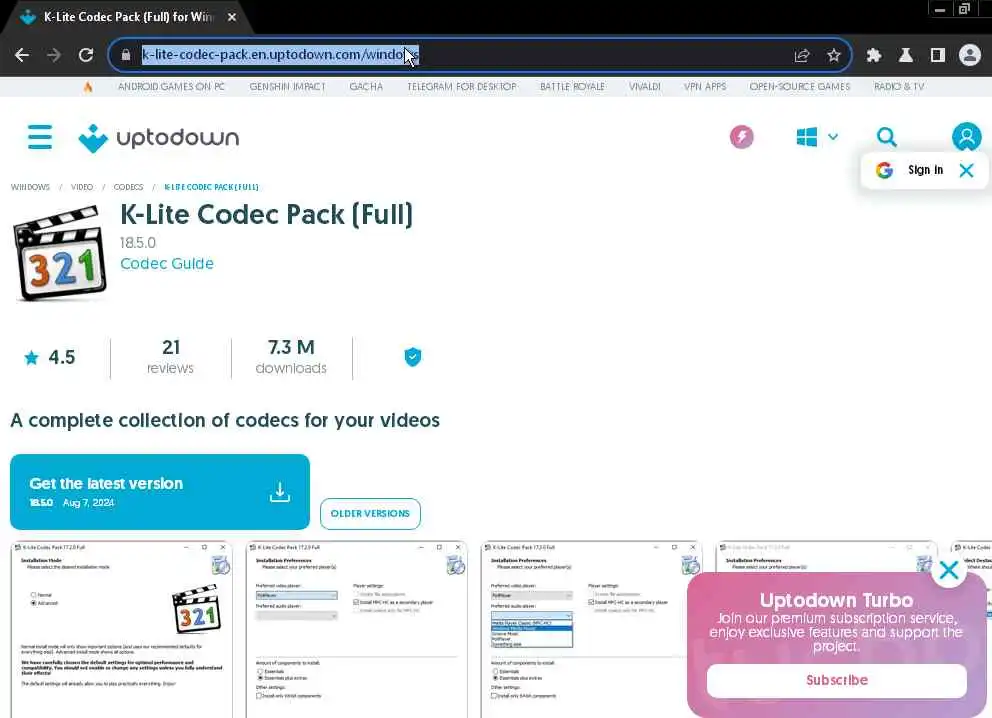Image resolution: width=992 pixels, height=718 pixels.
Task: Open the Battle Royale category
Action: click(572, 87)
